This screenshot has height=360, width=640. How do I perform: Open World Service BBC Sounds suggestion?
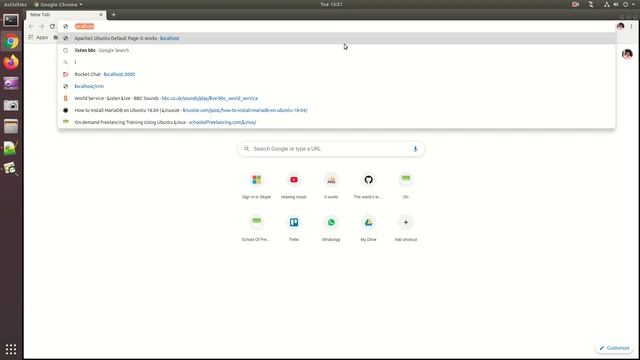click(x=337, y=98)
